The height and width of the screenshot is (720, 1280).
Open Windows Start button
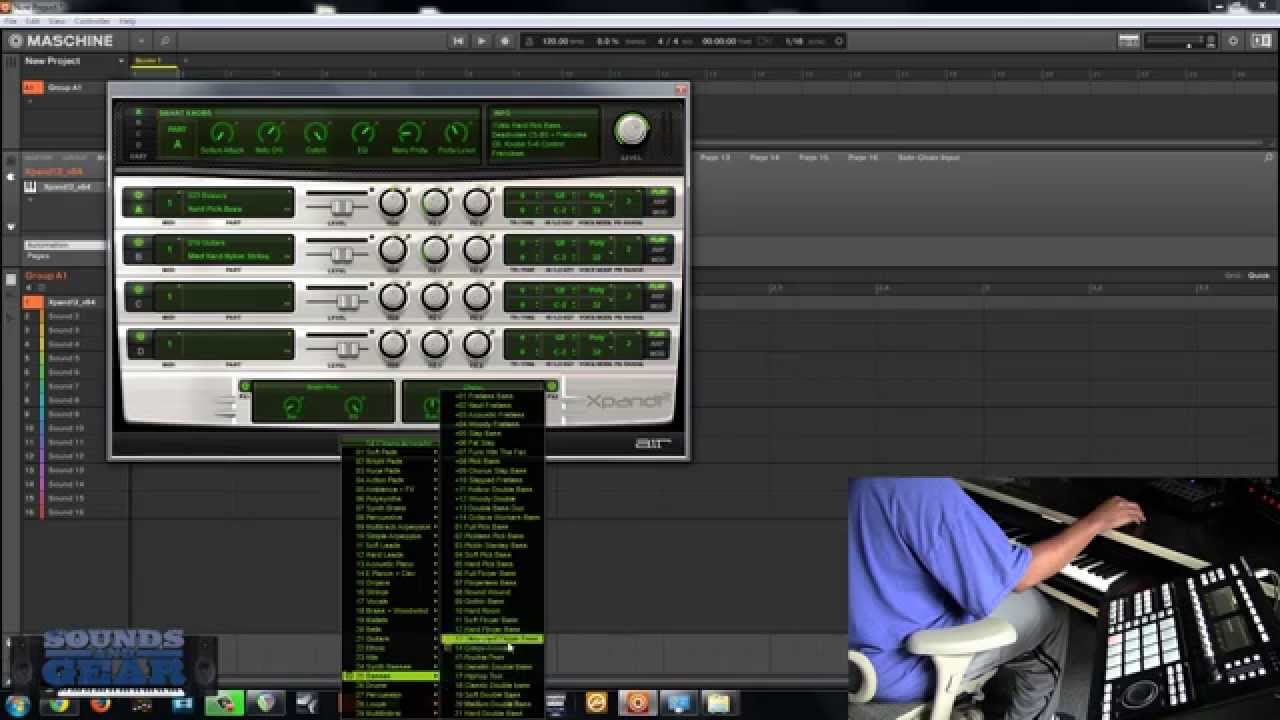[x=17, y=704]
